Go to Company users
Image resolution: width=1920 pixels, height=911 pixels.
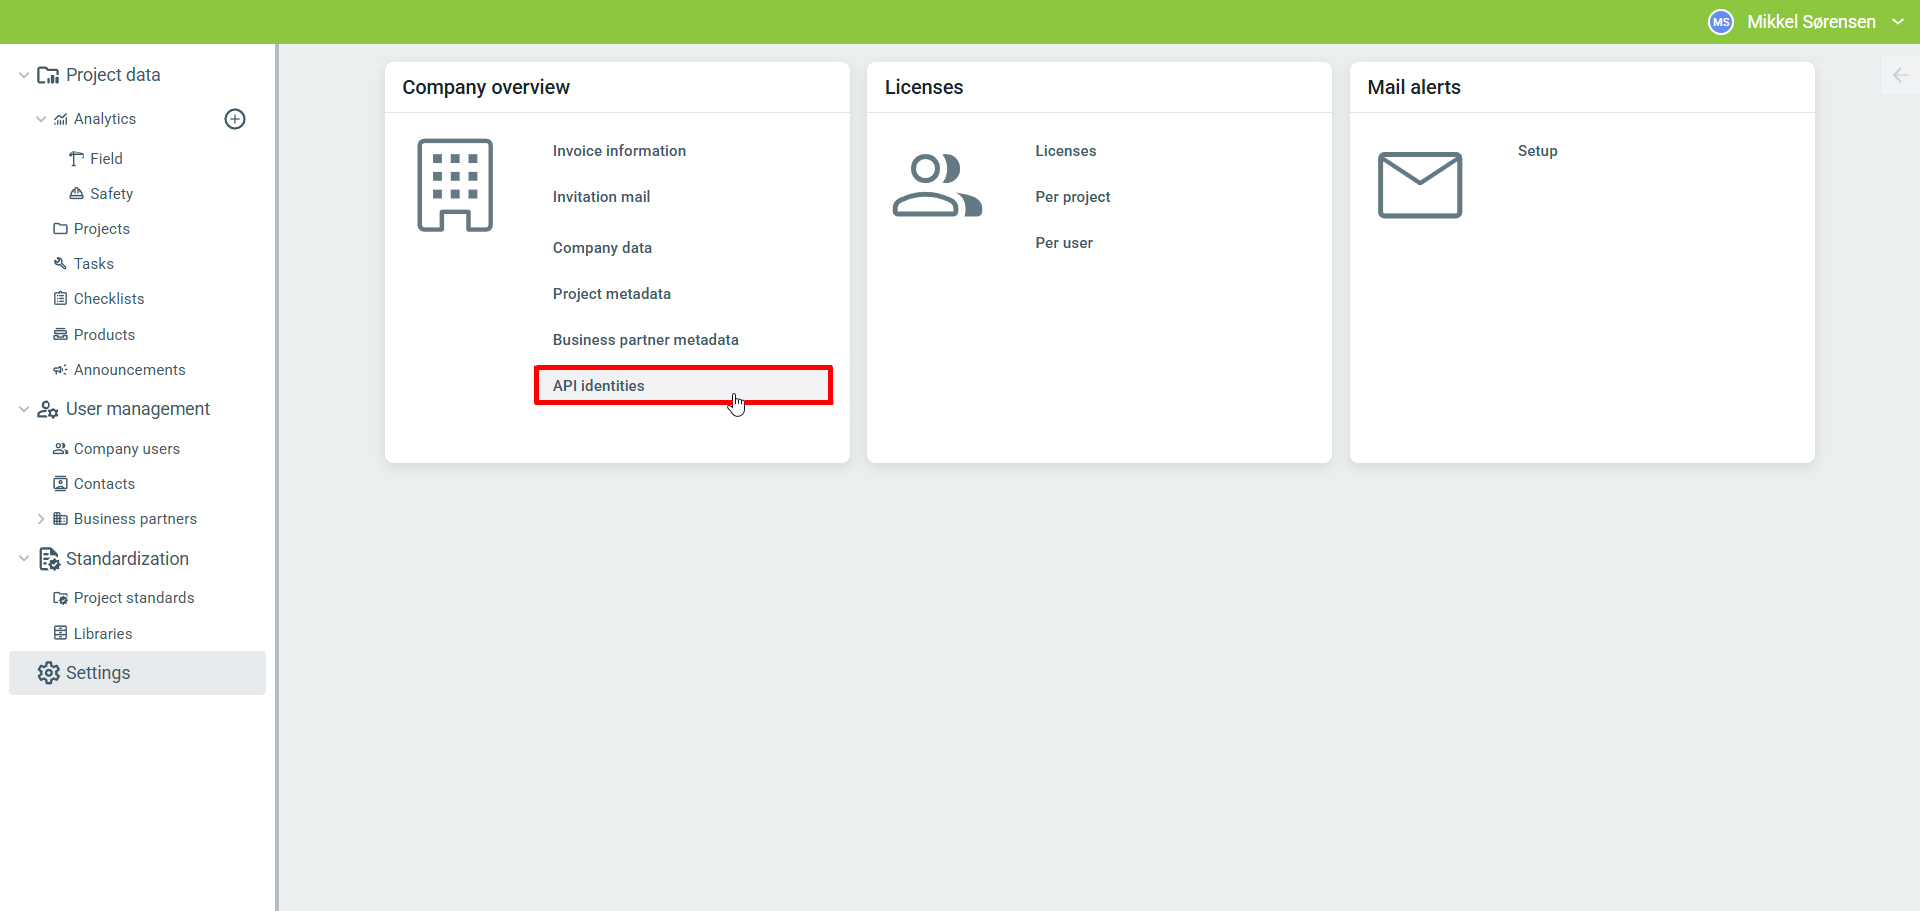[x=126, y=449]
